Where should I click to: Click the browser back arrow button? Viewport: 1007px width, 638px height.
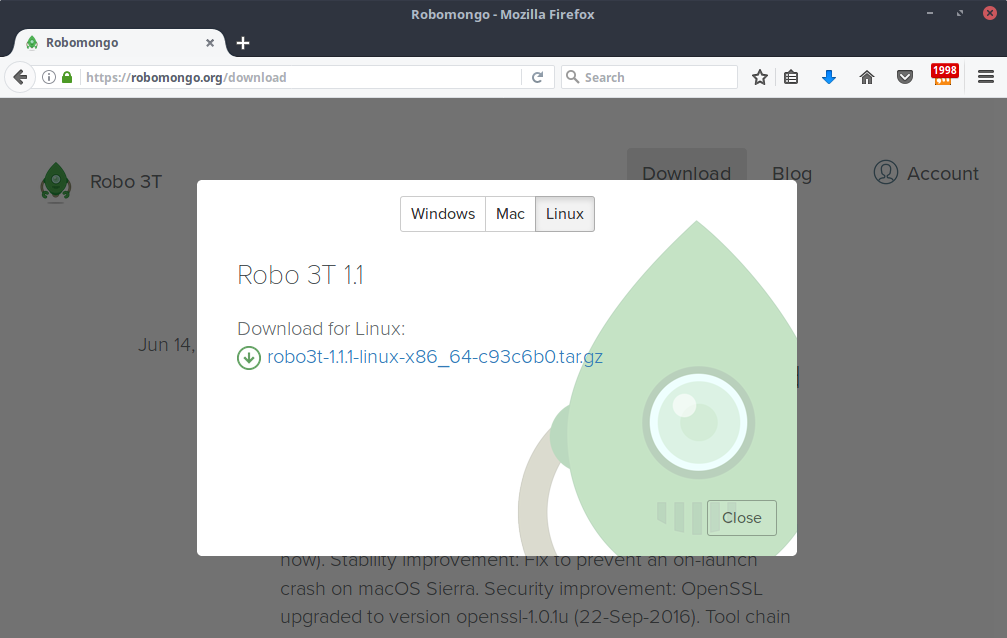(x=20, y=77)
